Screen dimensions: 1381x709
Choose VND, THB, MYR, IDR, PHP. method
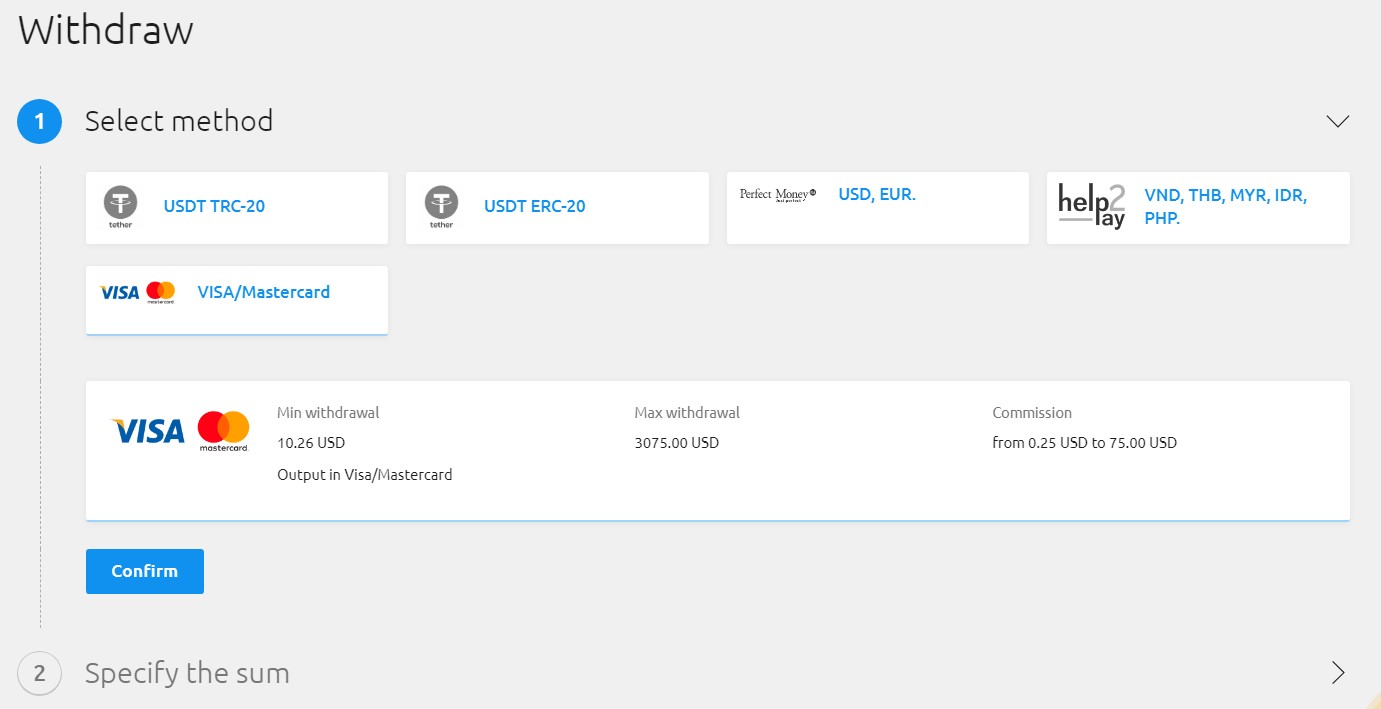pos(1198,208)
